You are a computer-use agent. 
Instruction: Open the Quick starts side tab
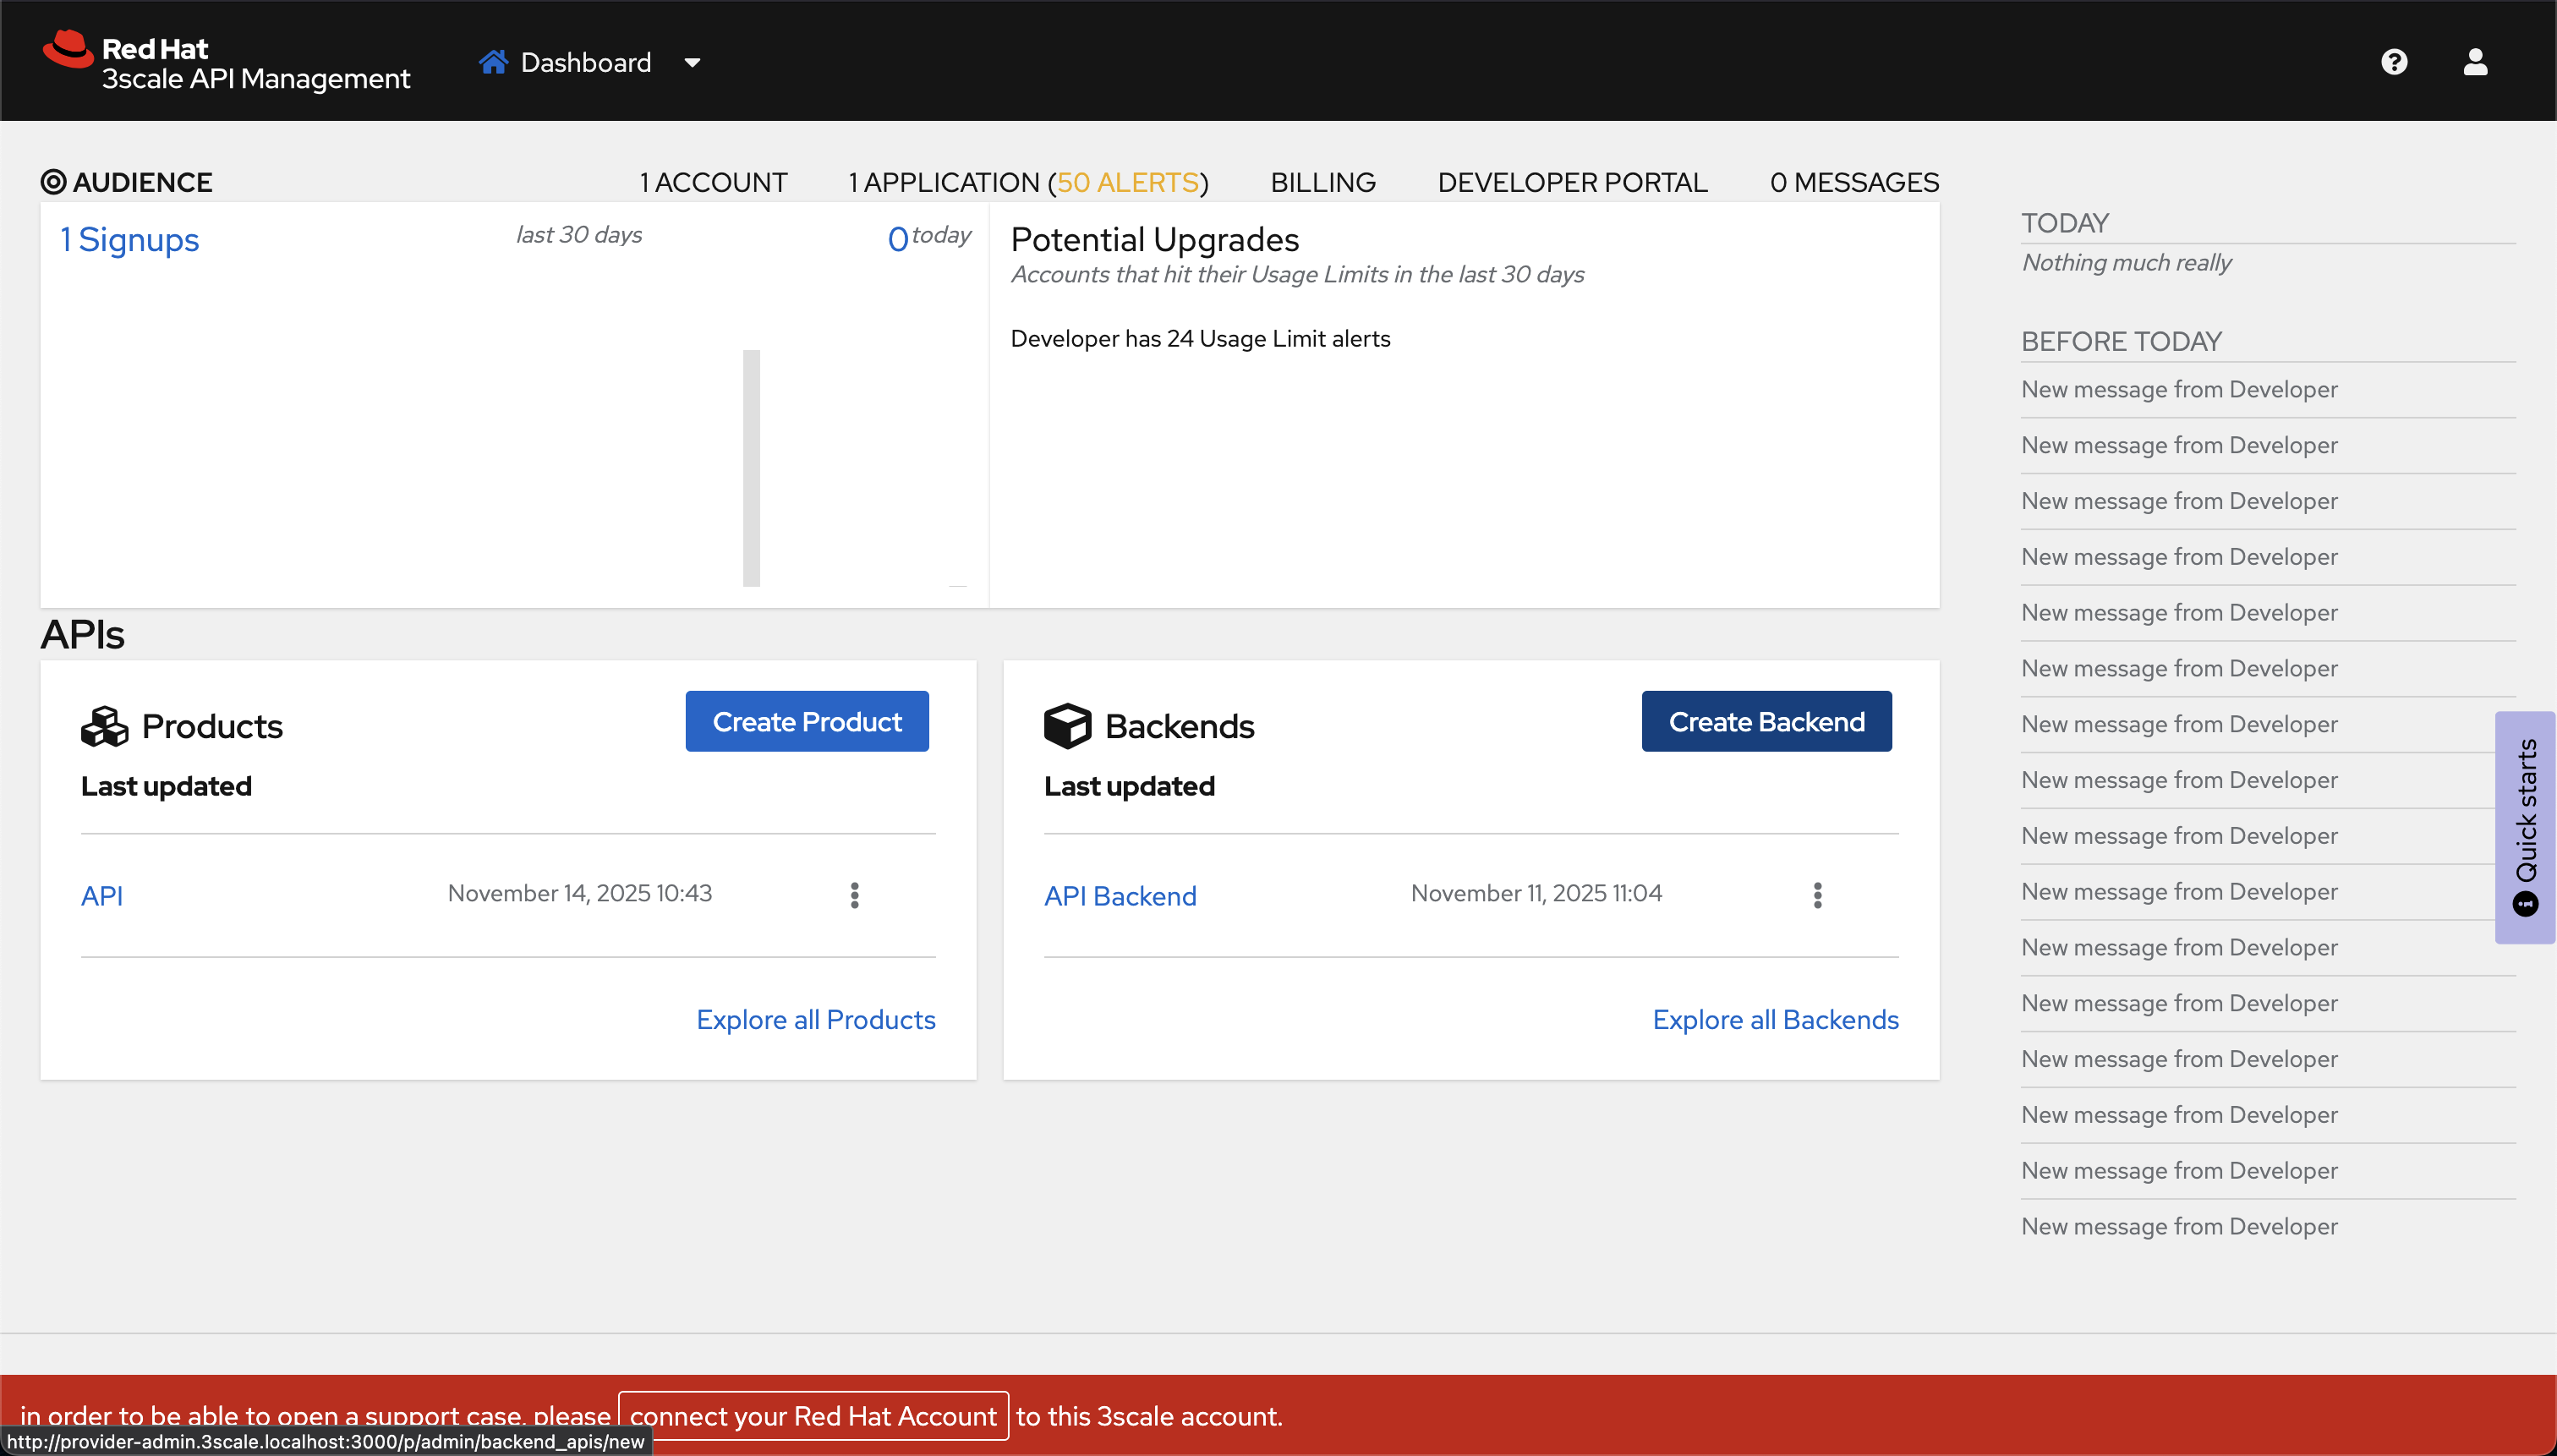[x=2525, y=827]
